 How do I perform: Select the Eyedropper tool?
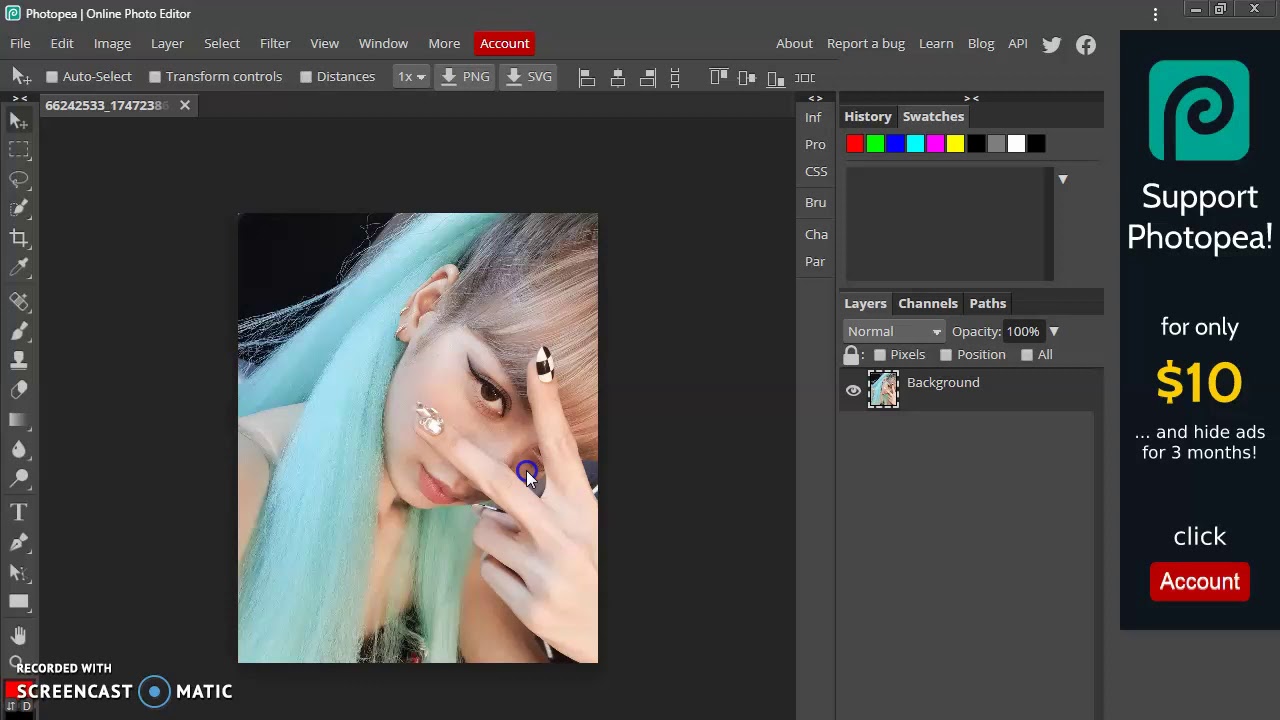click(x=19, y=267)
